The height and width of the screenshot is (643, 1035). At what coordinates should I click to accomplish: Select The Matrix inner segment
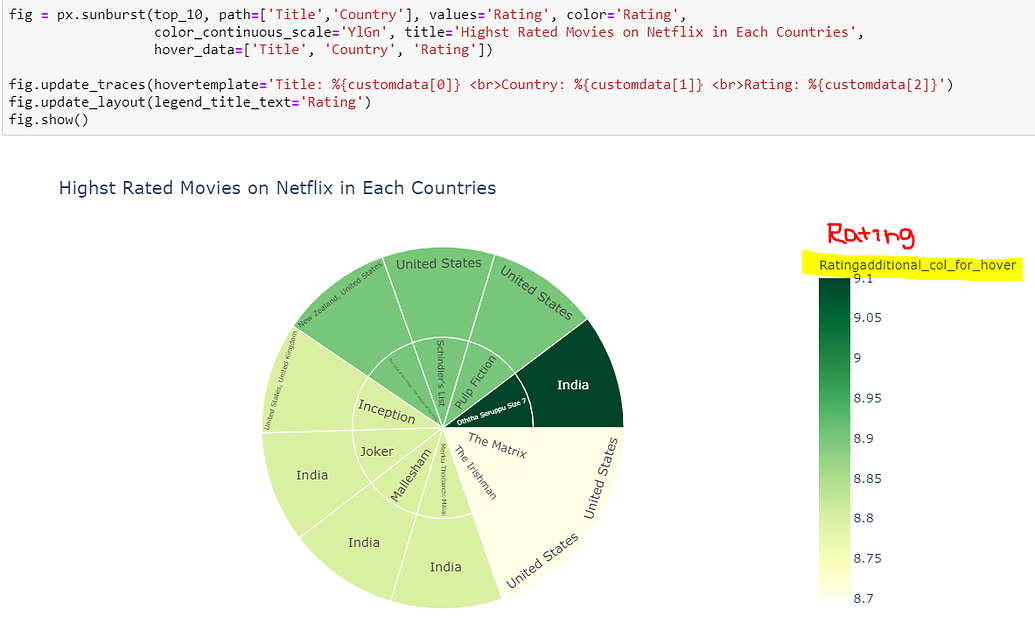(496, 444)
